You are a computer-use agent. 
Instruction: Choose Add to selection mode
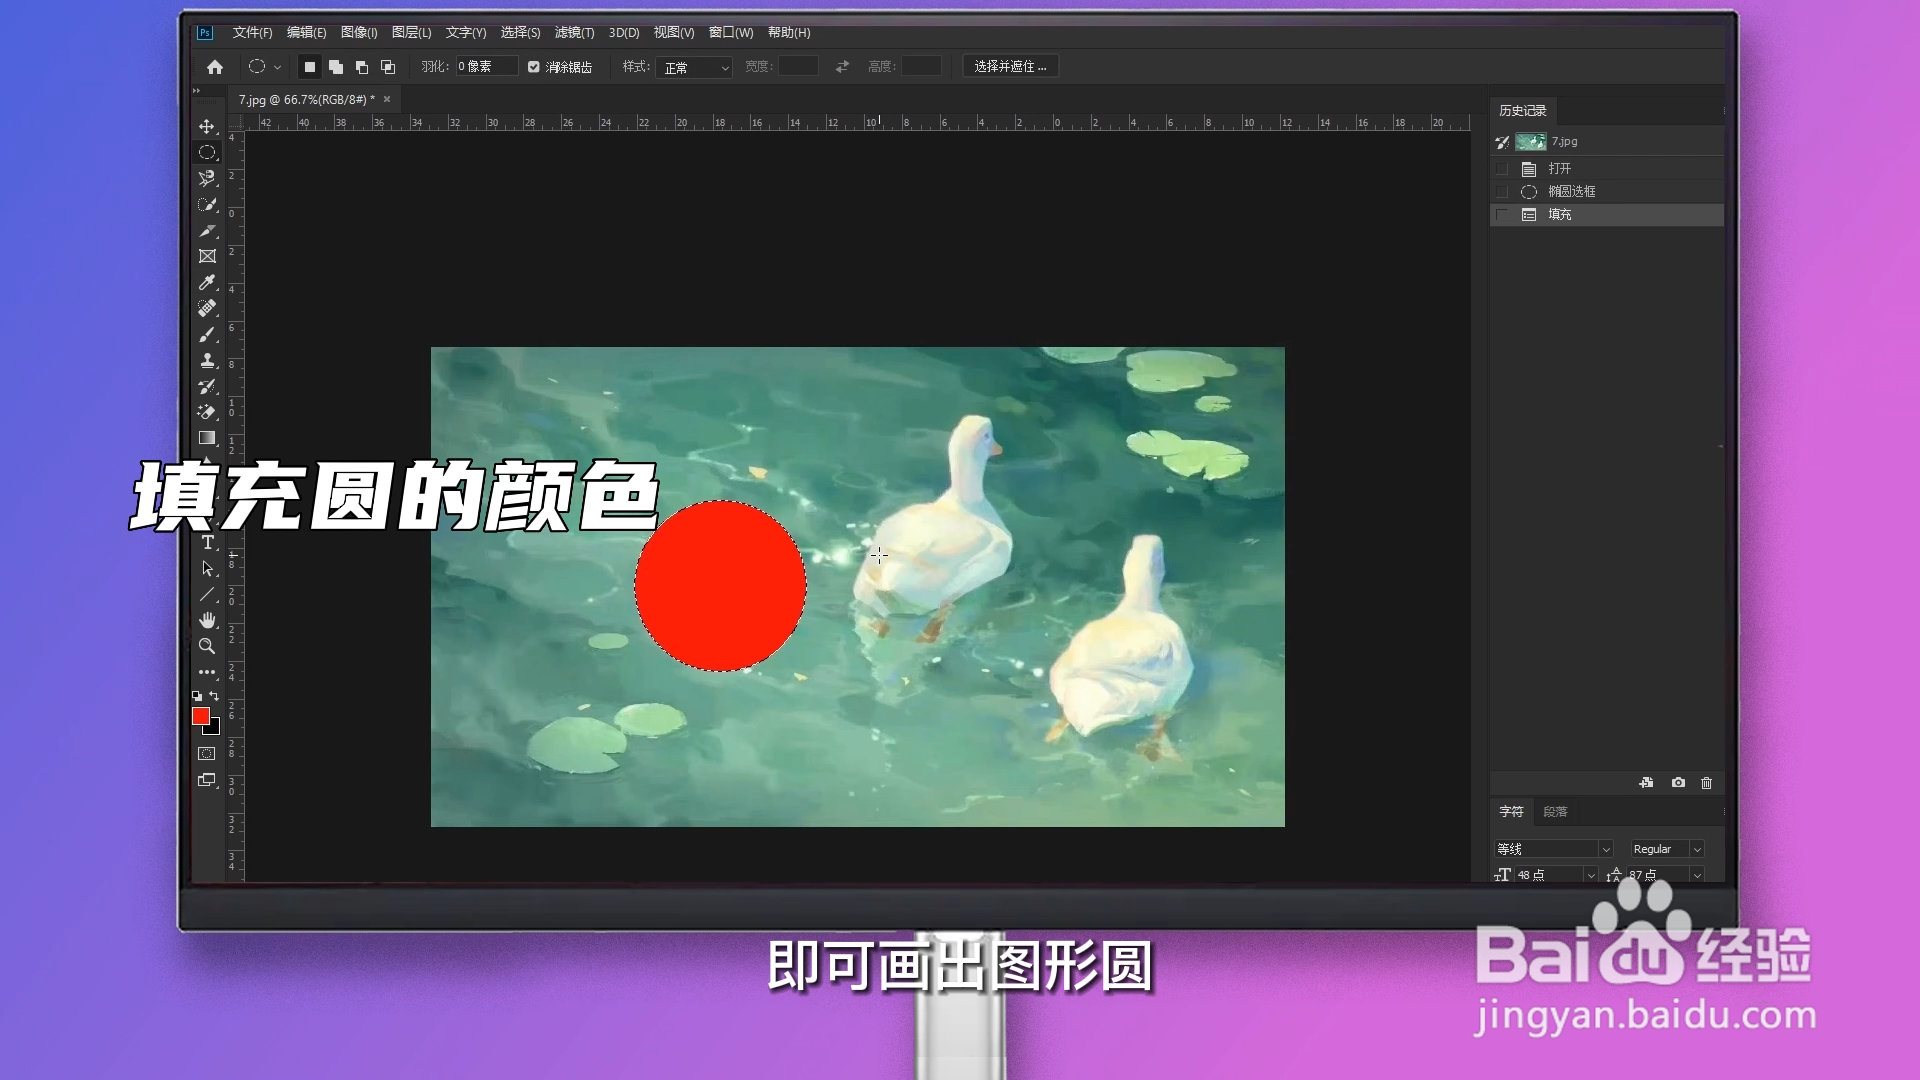point(336,67)
